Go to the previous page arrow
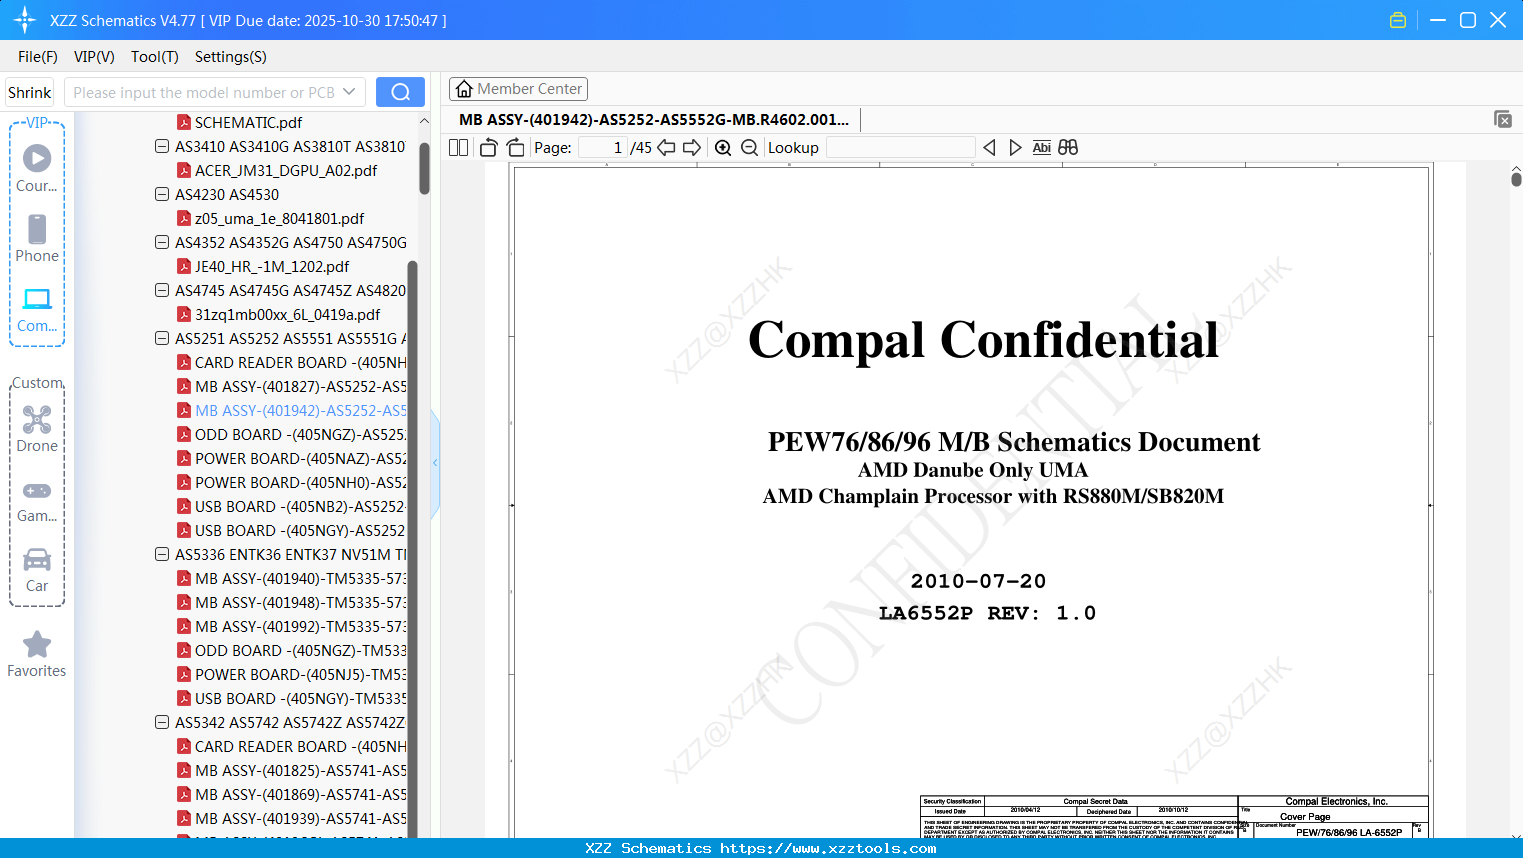 coord(666,148)
